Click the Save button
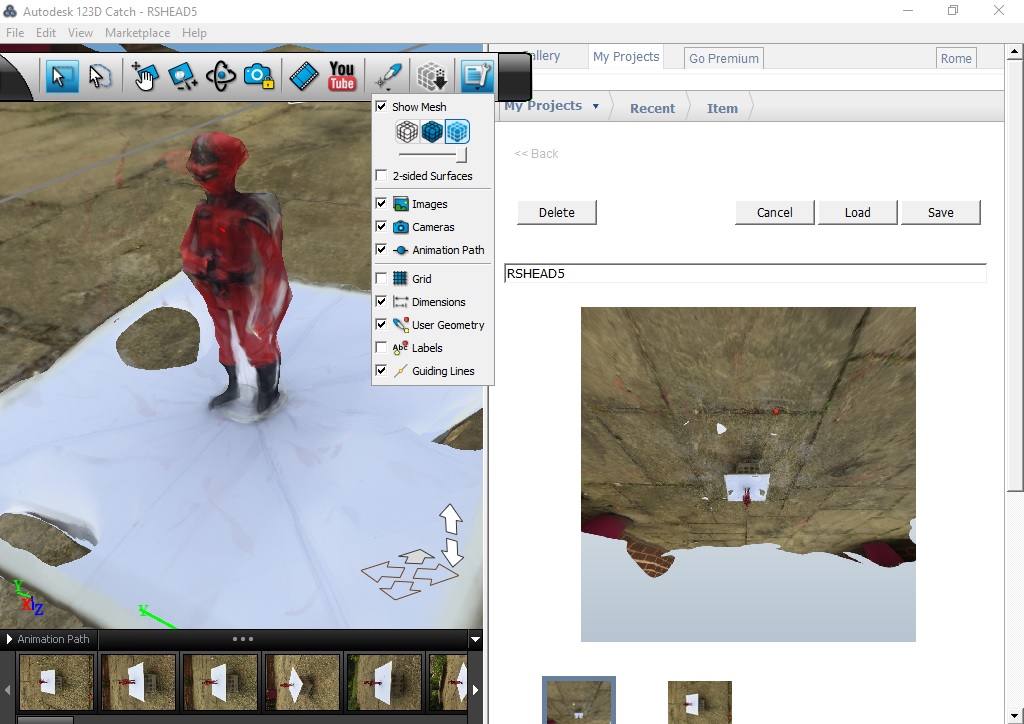 940,212
